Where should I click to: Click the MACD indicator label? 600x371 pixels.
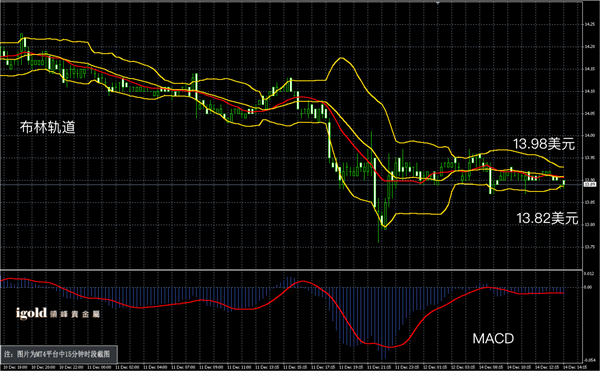tap(493, 338)
